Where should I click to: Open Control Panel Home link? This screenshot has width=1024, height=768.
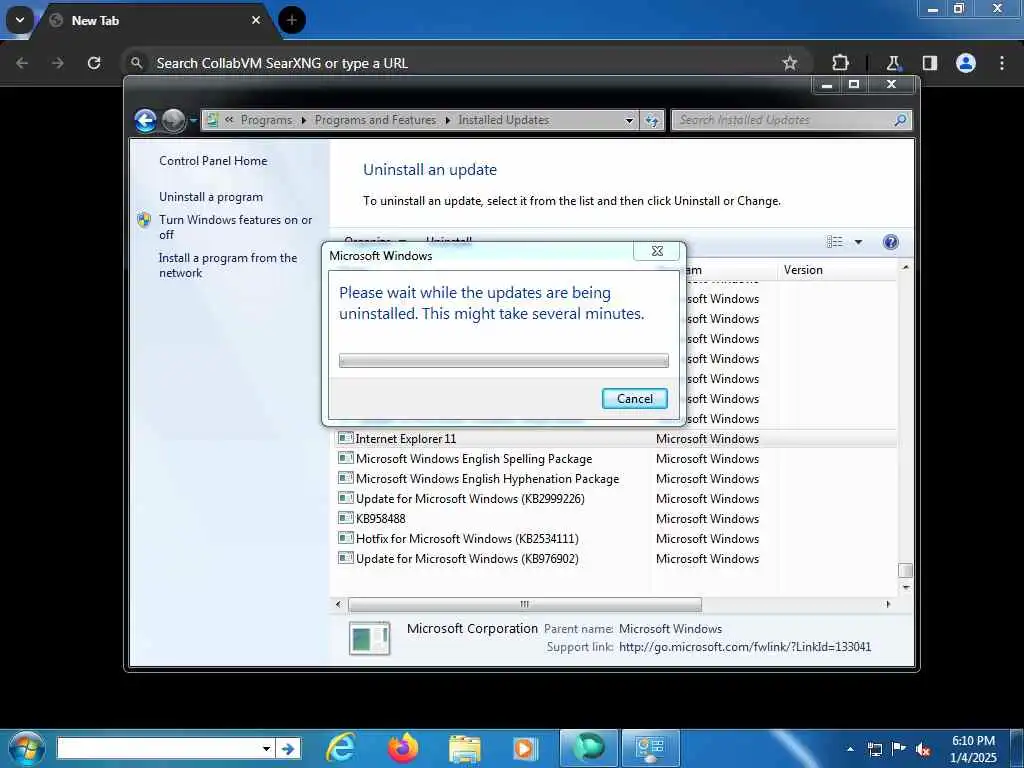tap(213, 161)
